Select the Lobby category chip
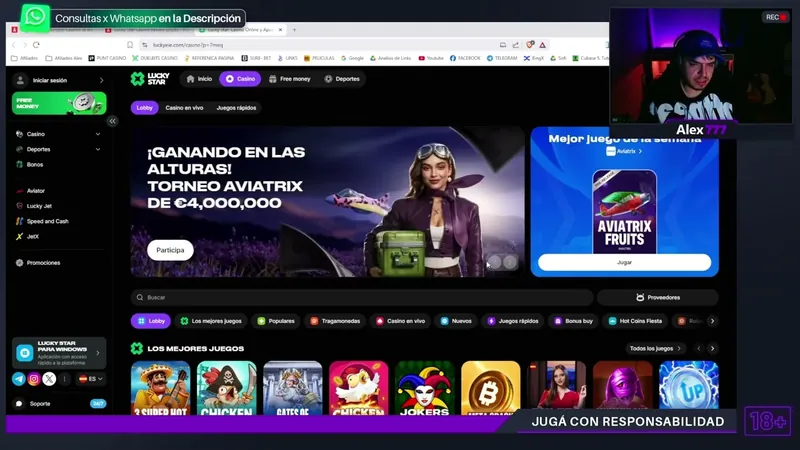The width and height of the screenshot is (800, 450). coord(151,321)
